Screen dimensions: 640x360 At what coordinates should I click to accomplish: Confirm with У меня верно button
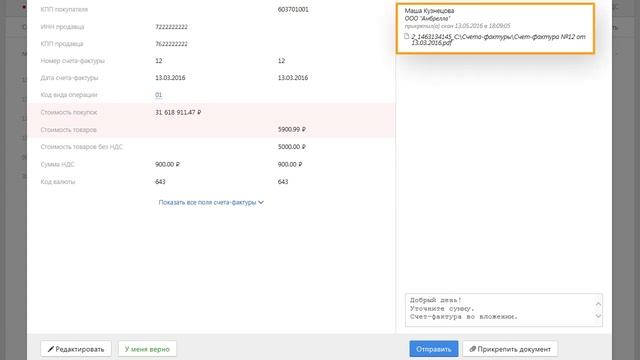[147, 349]
